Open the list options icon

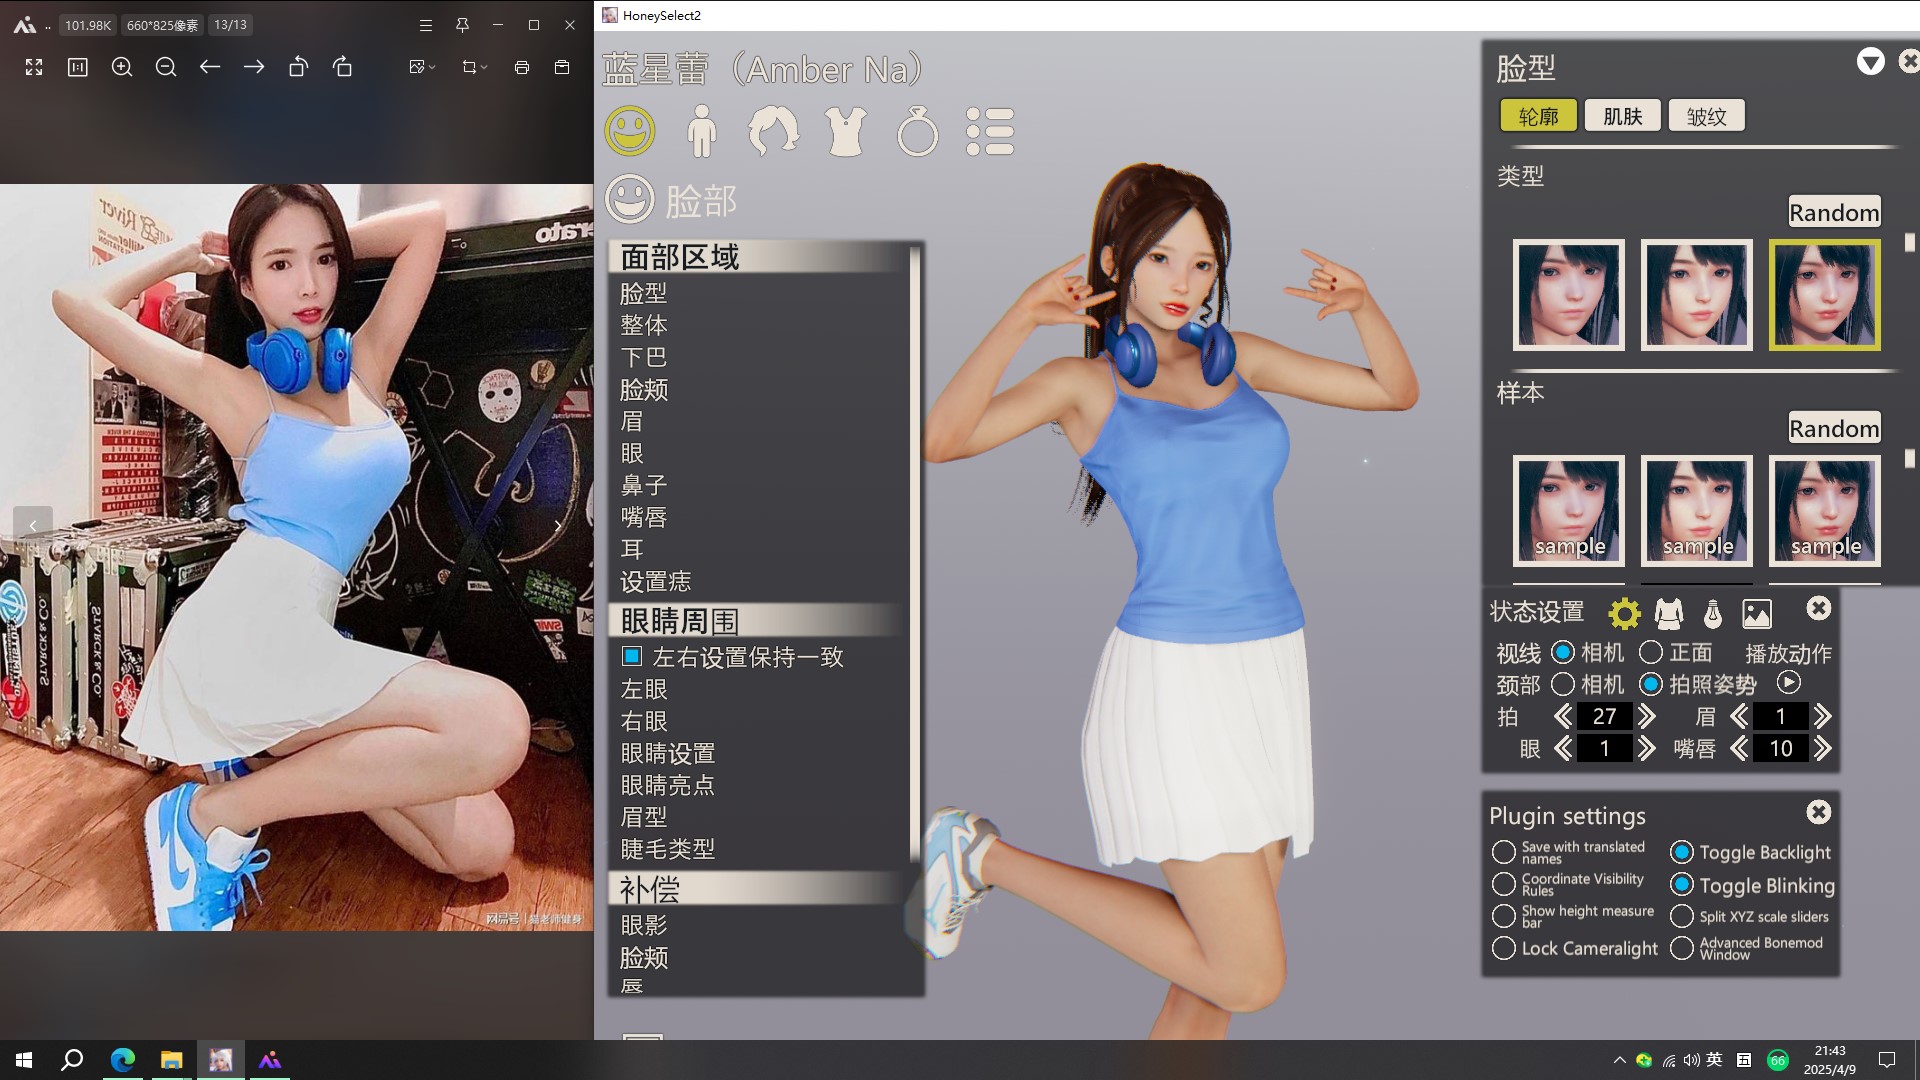point(990,131)
